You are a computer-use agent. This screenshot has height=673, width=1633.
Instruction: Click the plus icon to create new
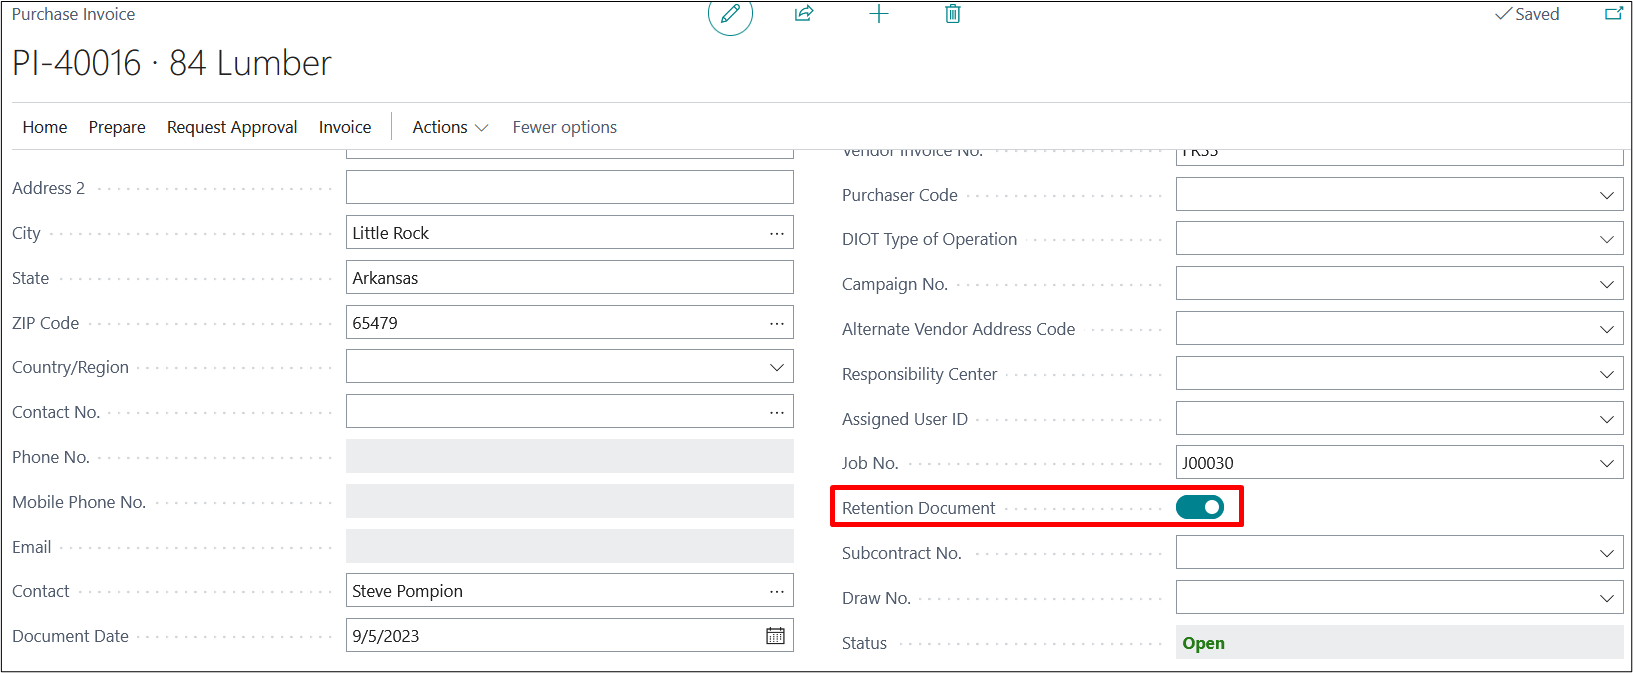click(879, 14)
